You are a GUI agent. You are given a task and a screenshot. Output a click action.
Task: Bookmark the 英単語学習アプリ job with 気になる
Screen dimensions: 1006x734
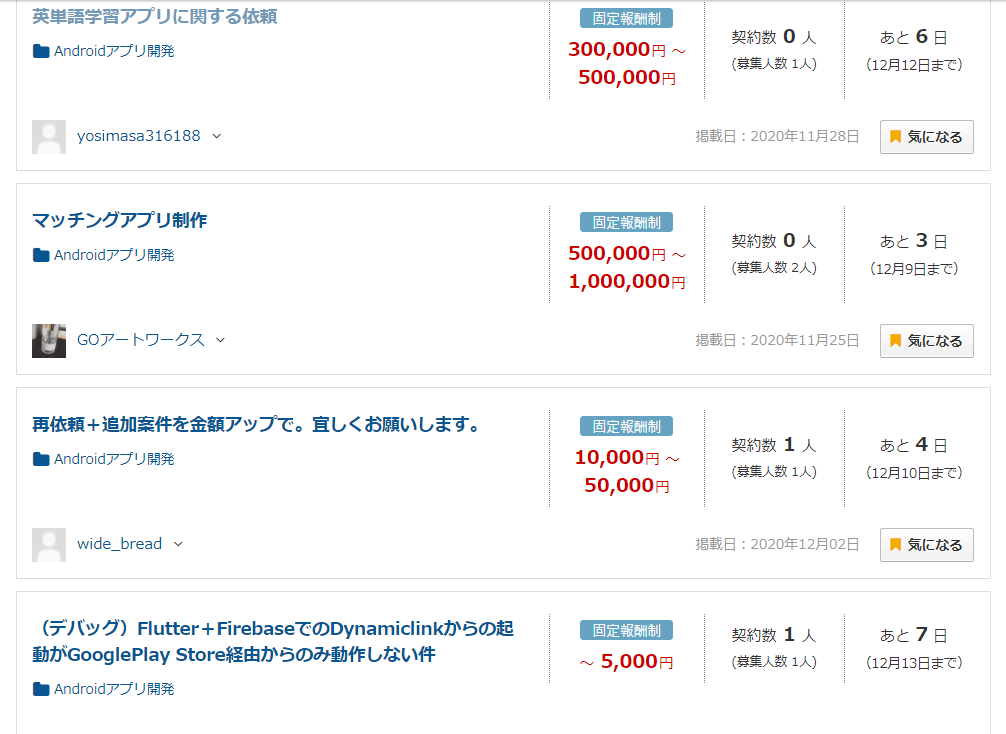point(926,137)
